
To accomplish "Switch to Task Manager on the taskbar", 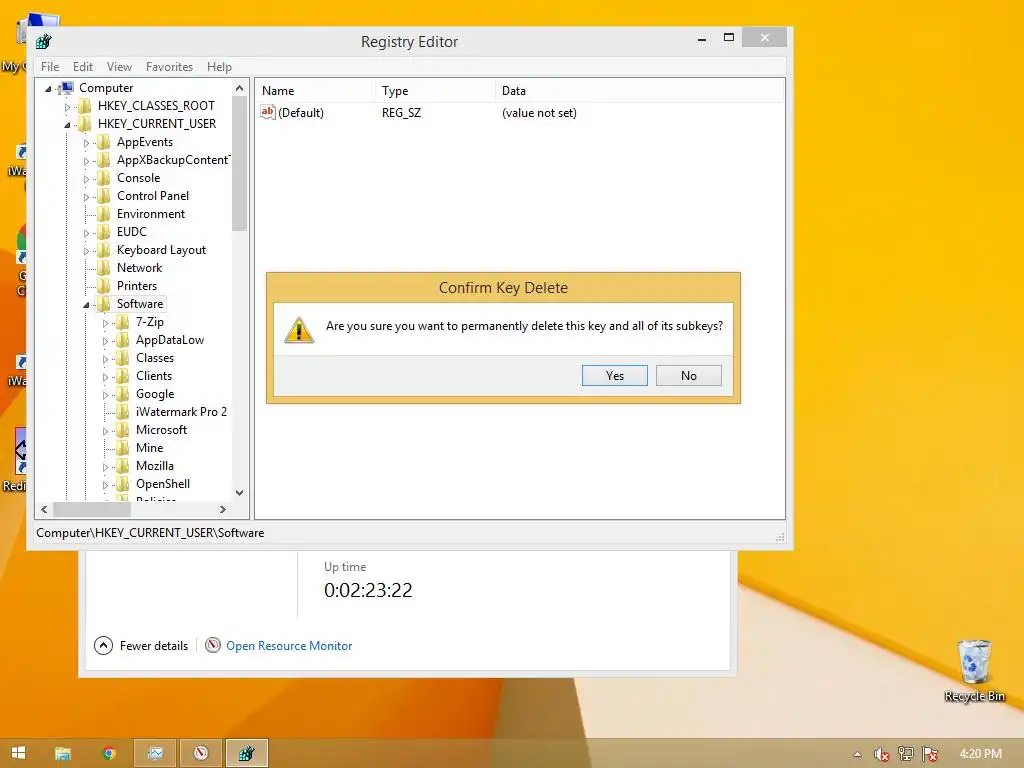I will 155,753.
